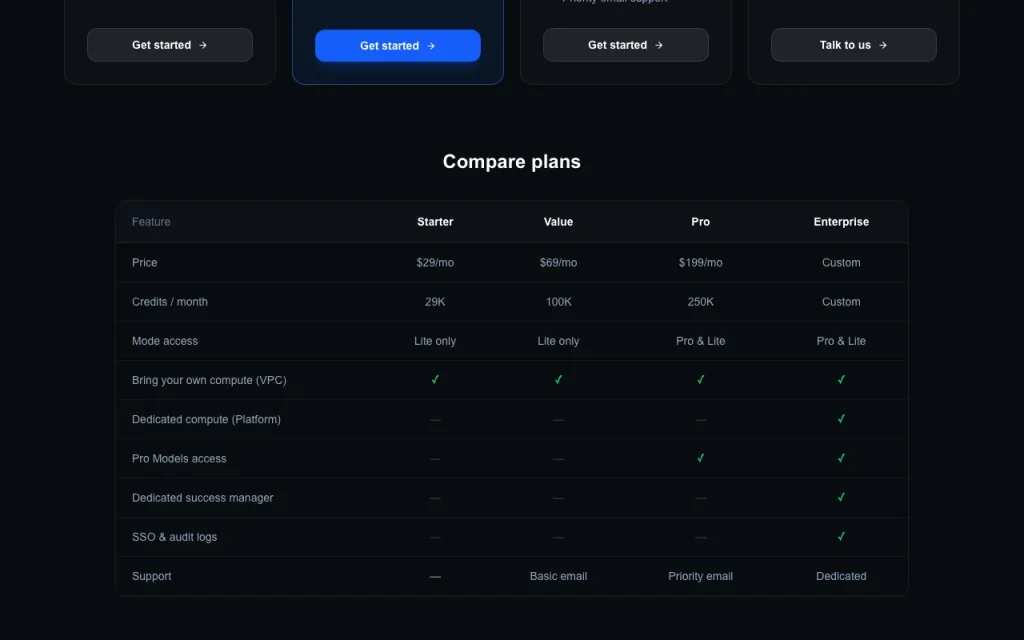Click the $199/mo price cell
Image resolution: width=1024 pixels, height=640 pixels.
click(x=700, y=263)
